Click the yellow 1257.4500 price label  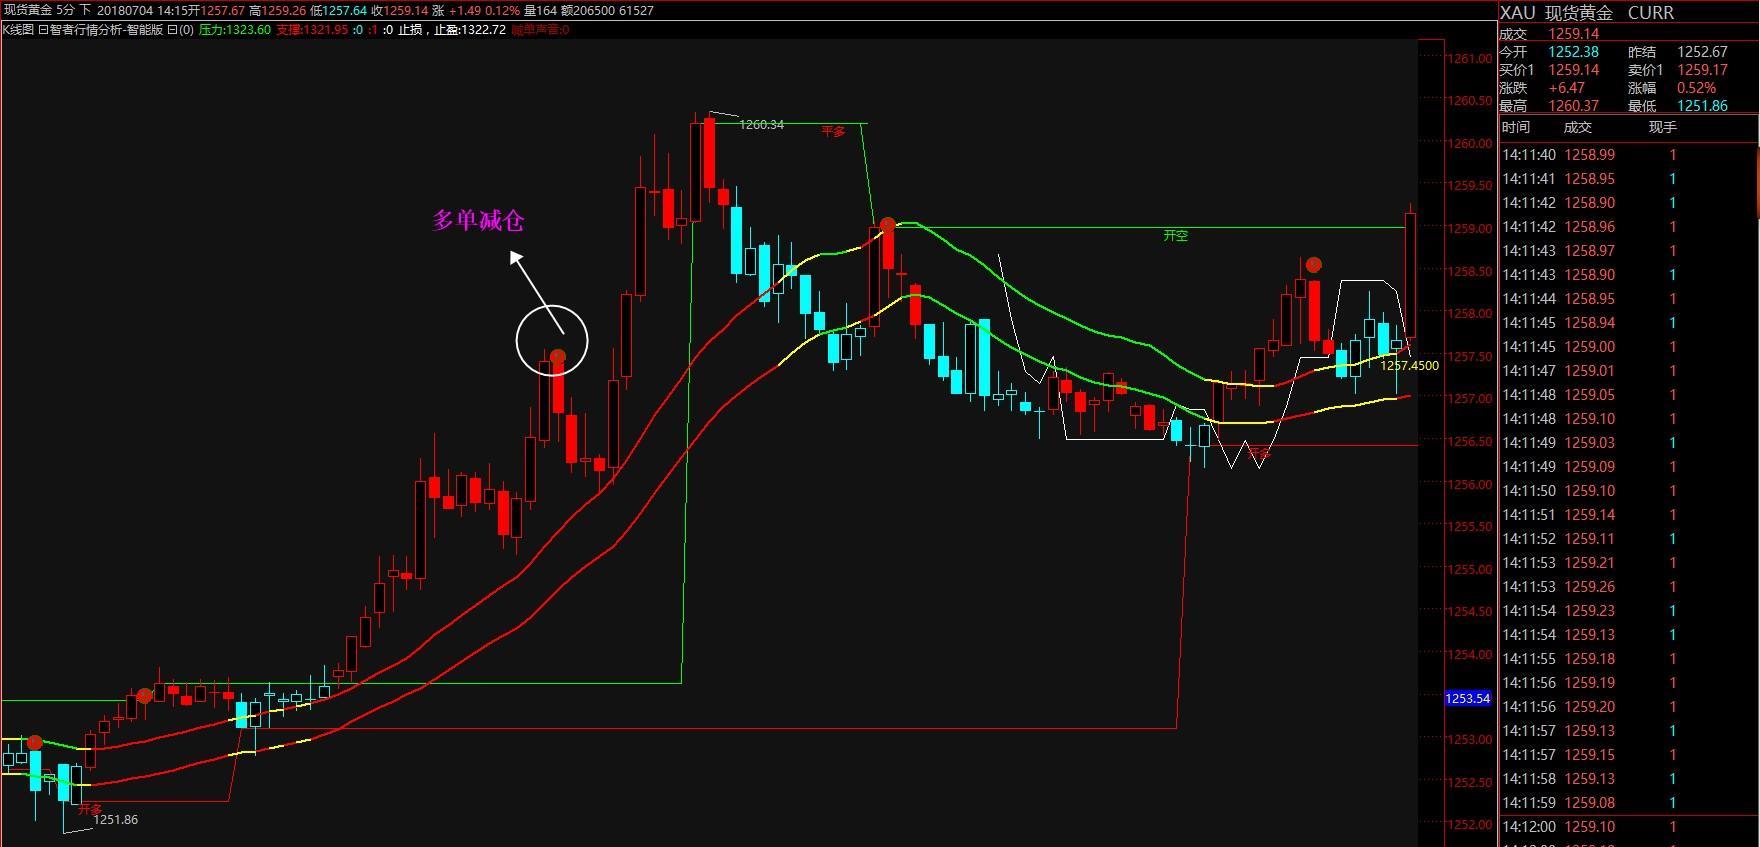[1409, 366]
